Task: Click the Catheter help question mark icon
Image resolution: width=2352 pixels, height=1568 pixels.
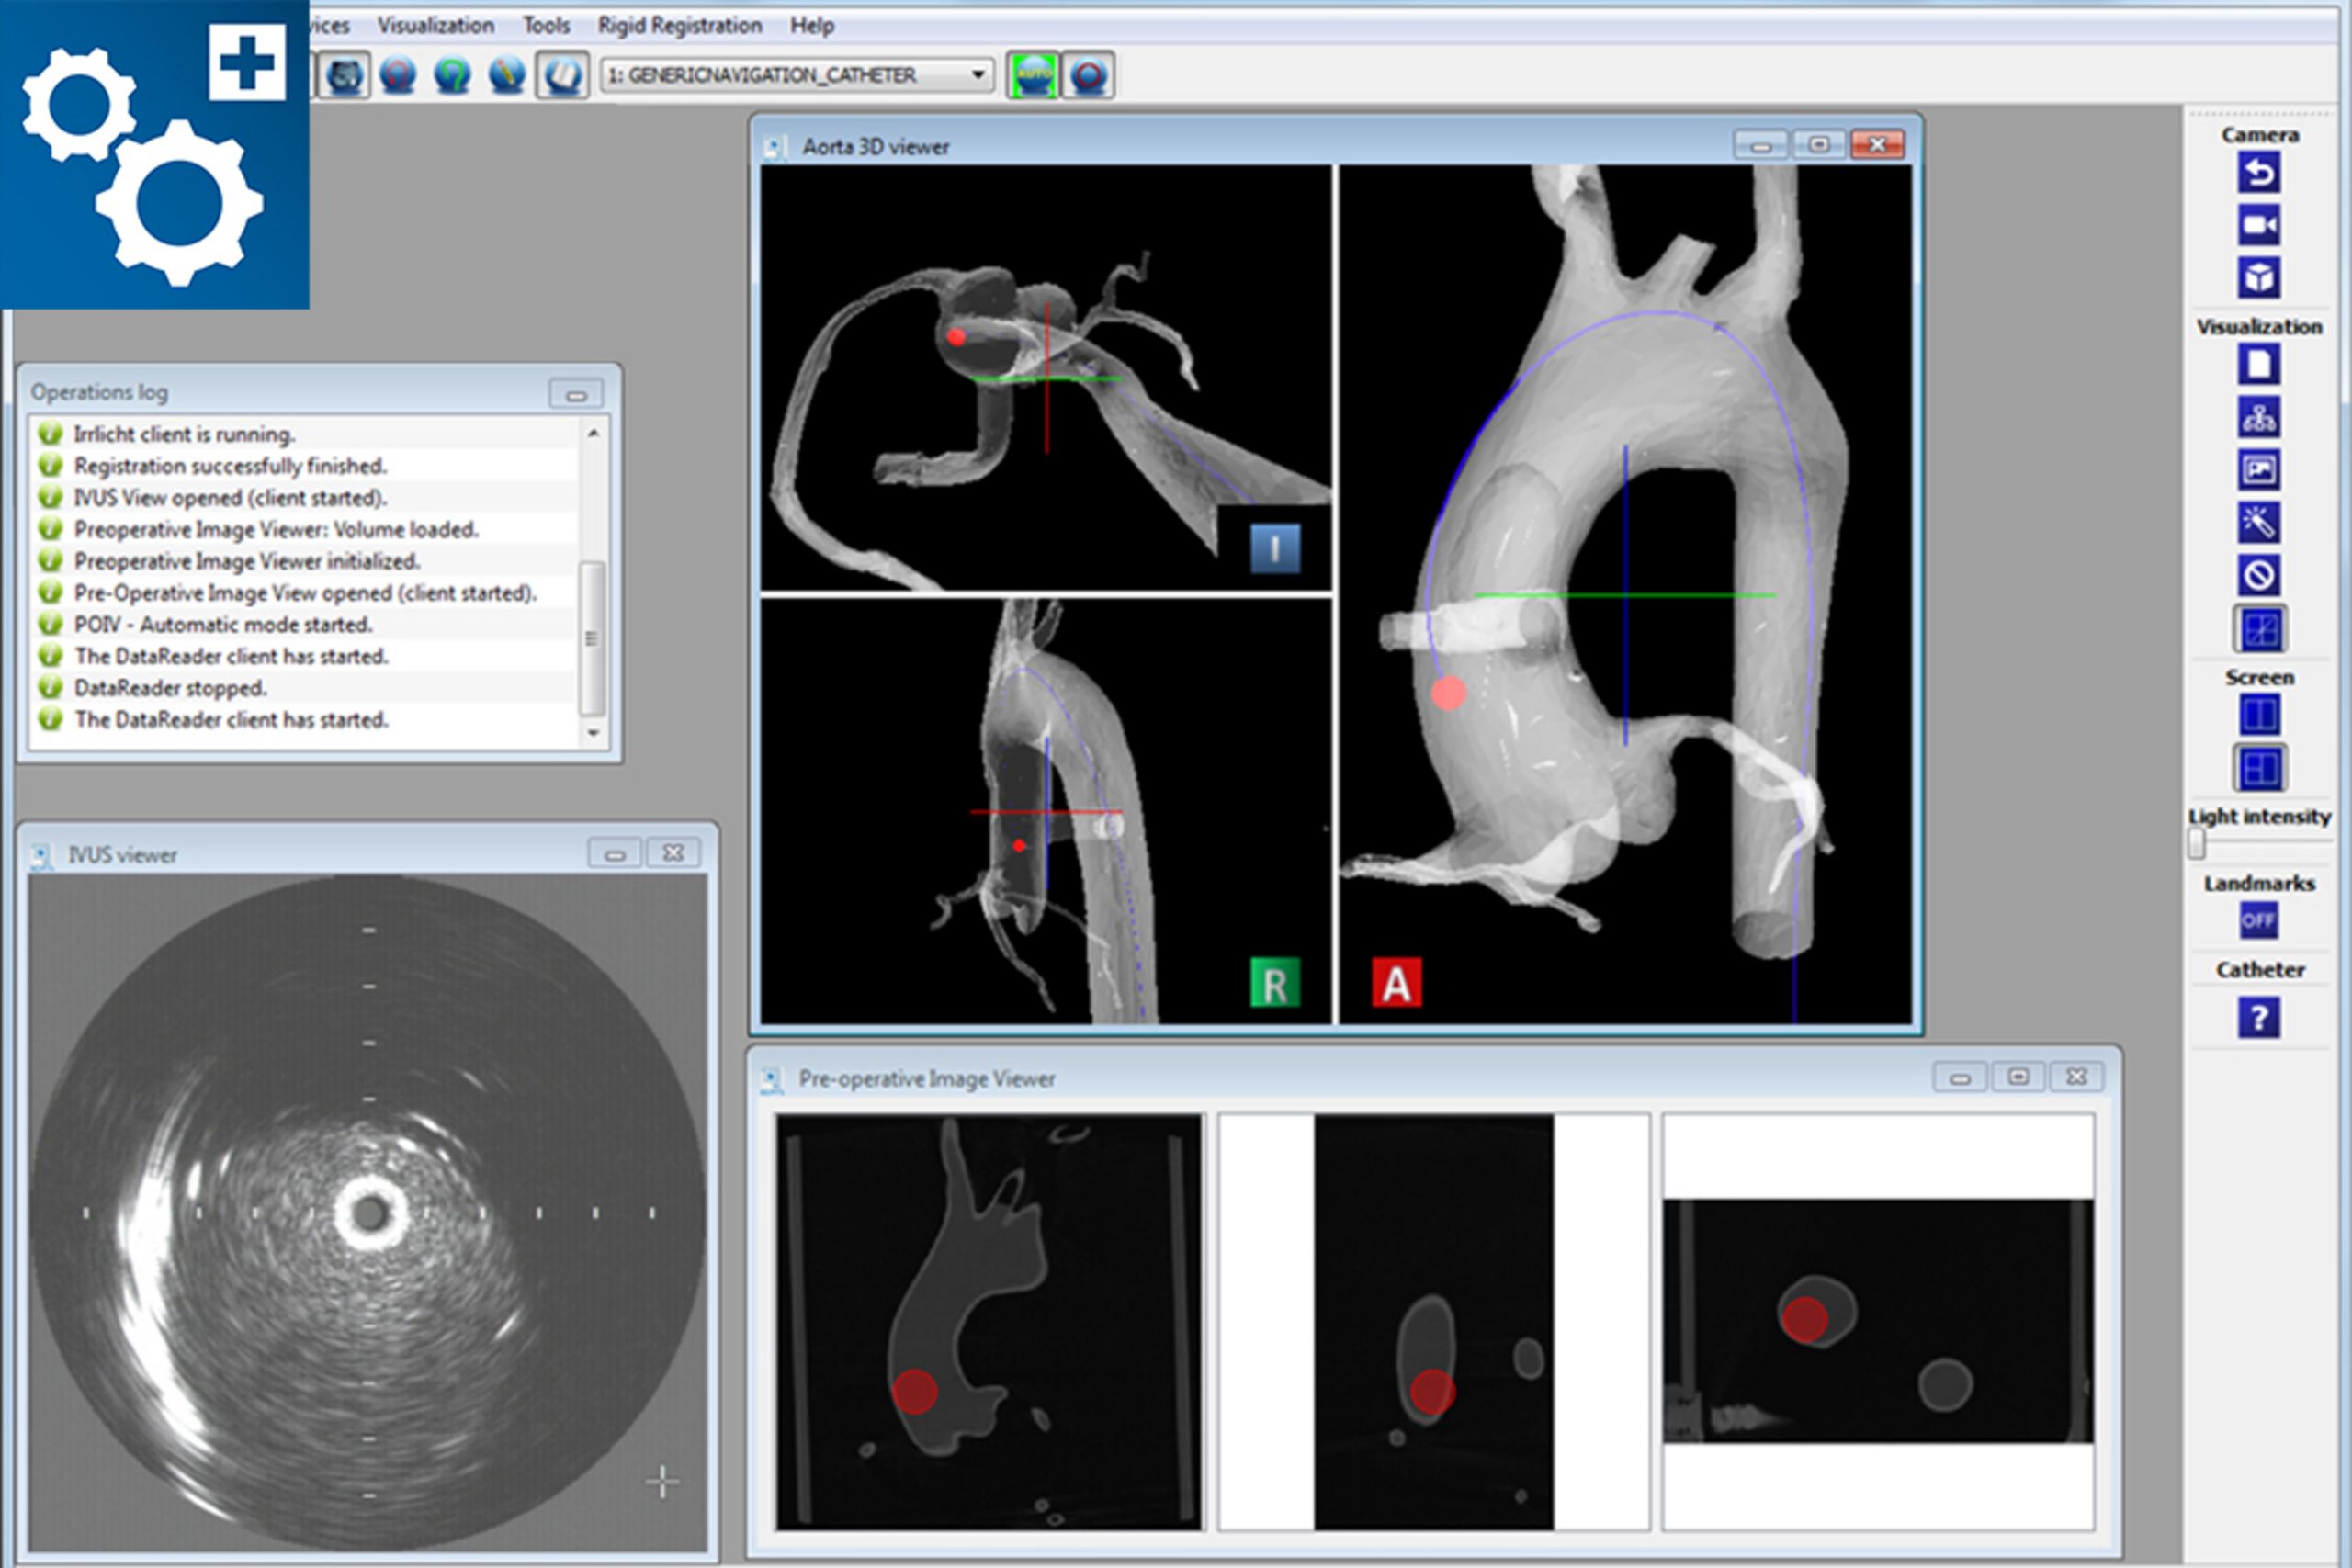Action: [x=2261, y=1015]
